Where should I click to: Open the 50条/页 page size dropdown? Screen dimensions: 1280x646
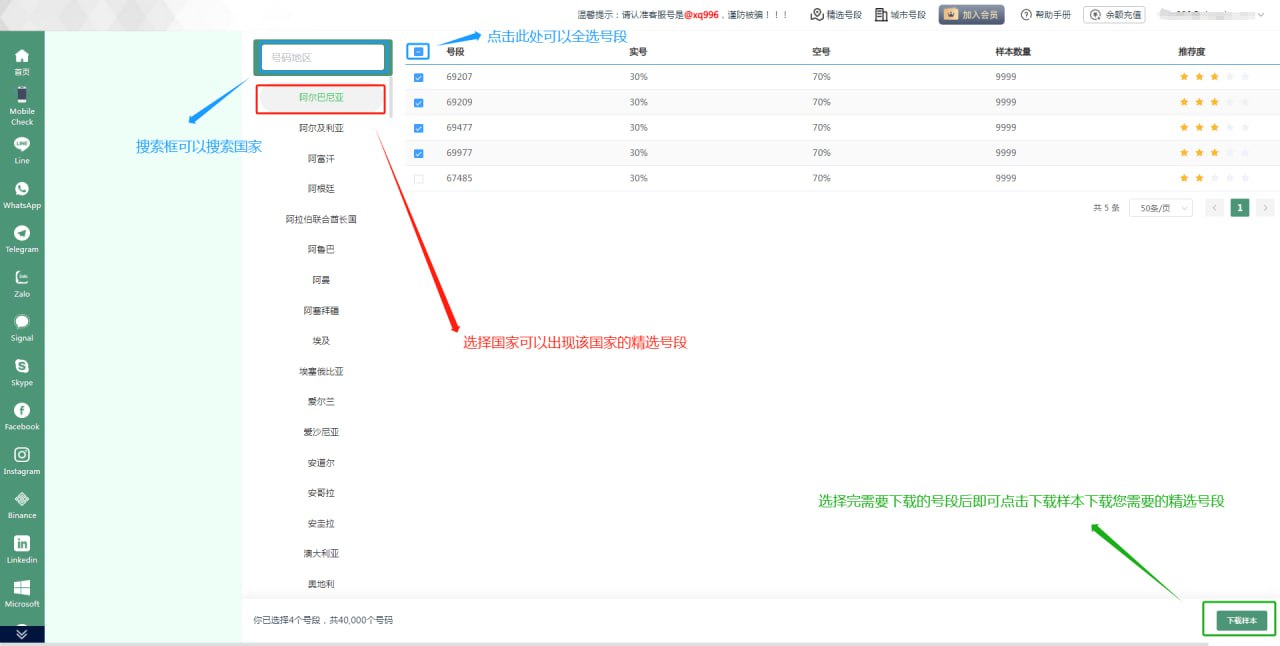pyautogui.click(x=1160, y=207)
